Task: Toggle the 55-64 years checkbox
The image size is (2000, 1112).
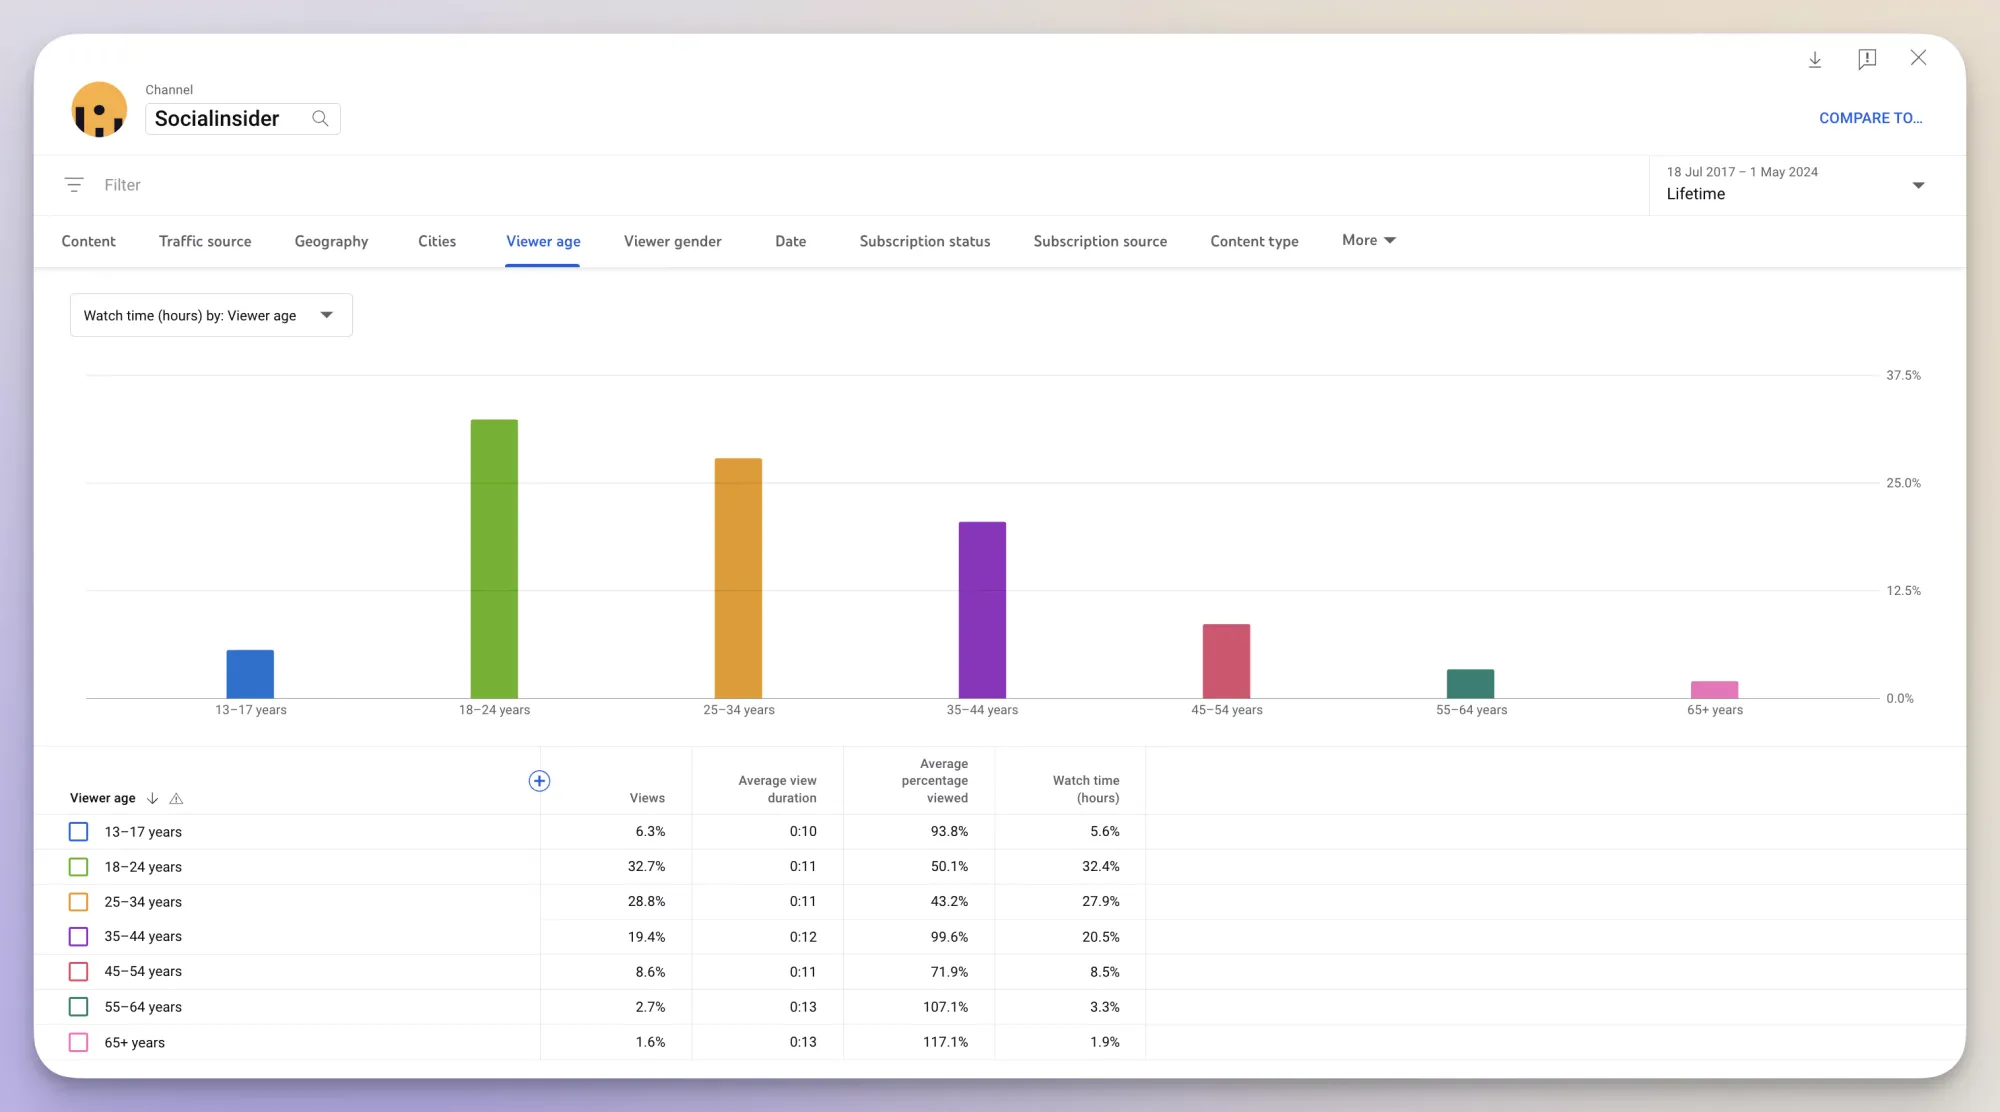Action: tap(79, 1007)
